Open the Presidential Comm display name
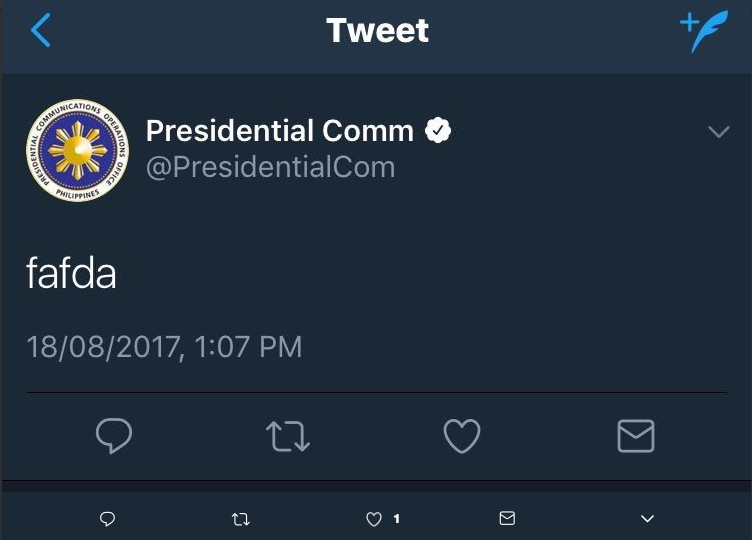 coord(280,130)
